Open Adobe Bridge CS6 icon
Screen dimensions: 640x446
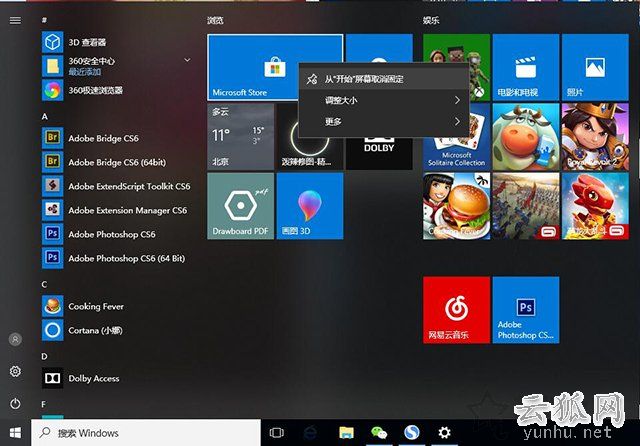[53, 138]
